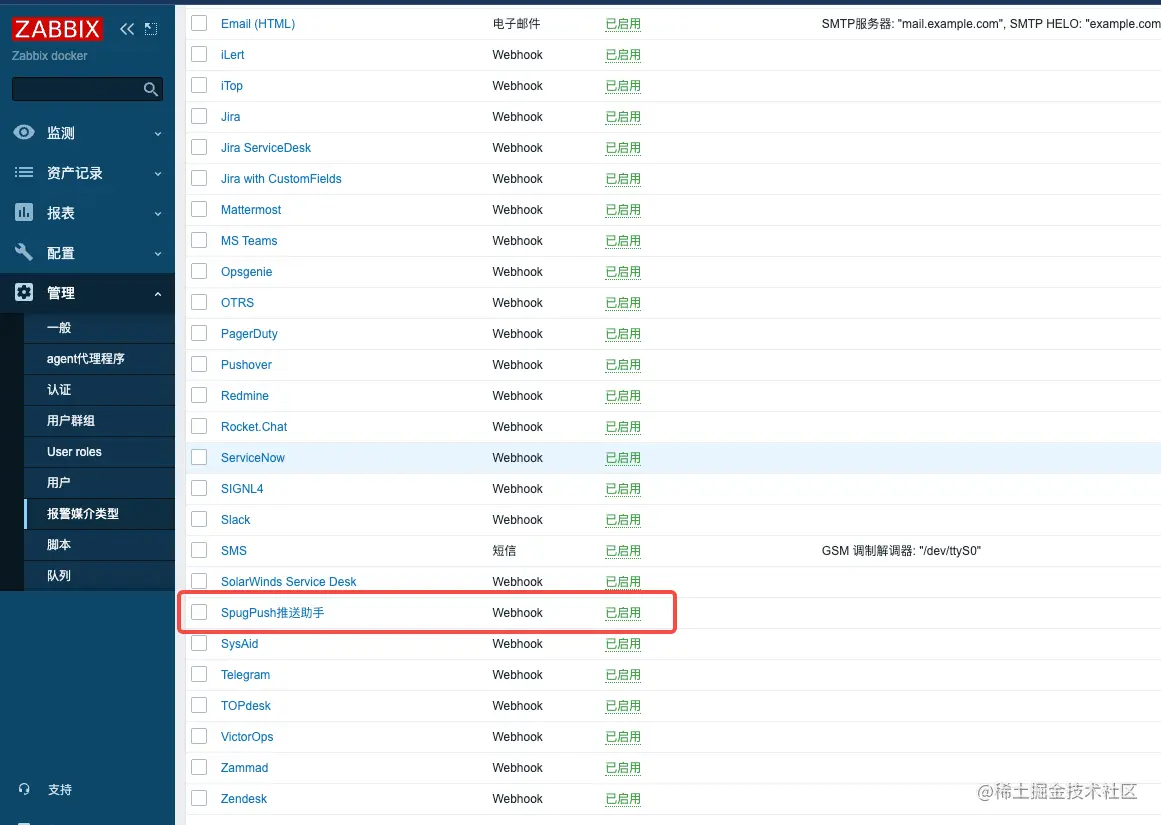This screenshot has height=825, width=1161.
Task: Click the 短信 type cell of SMS
Action: pyautogui.click(x=504, y=550)
